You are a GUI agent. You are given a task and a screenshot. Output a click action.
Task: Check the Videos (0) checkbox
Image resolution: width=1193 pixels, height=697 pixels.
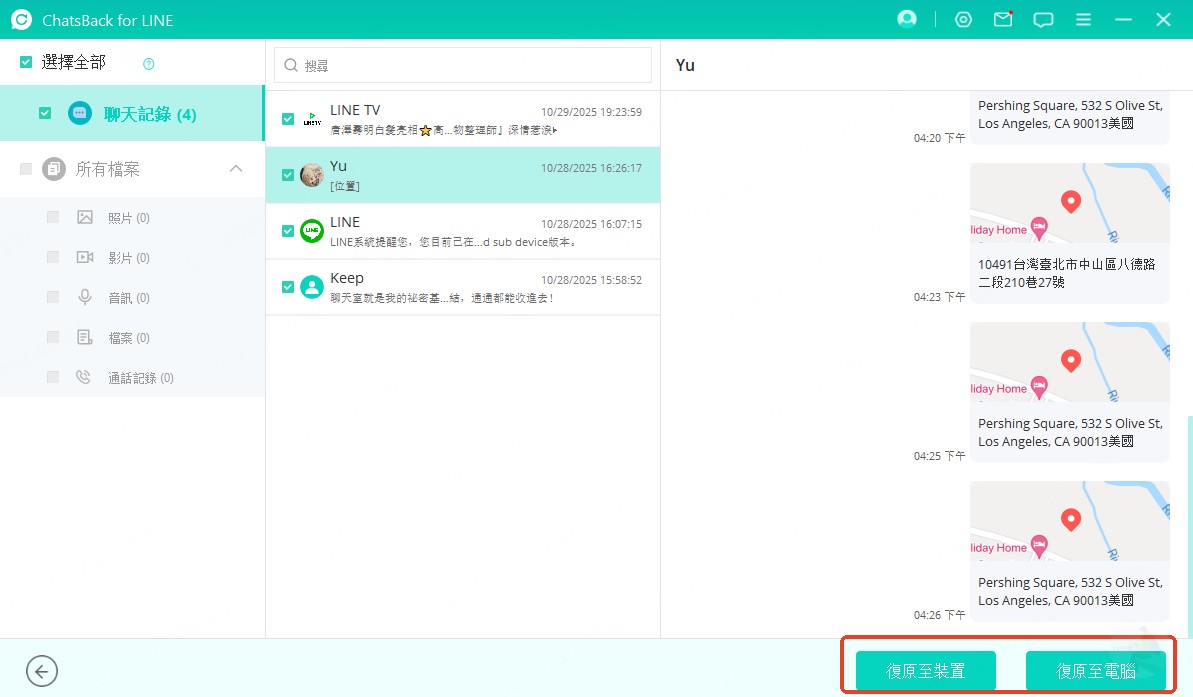[x=52, y=257]
